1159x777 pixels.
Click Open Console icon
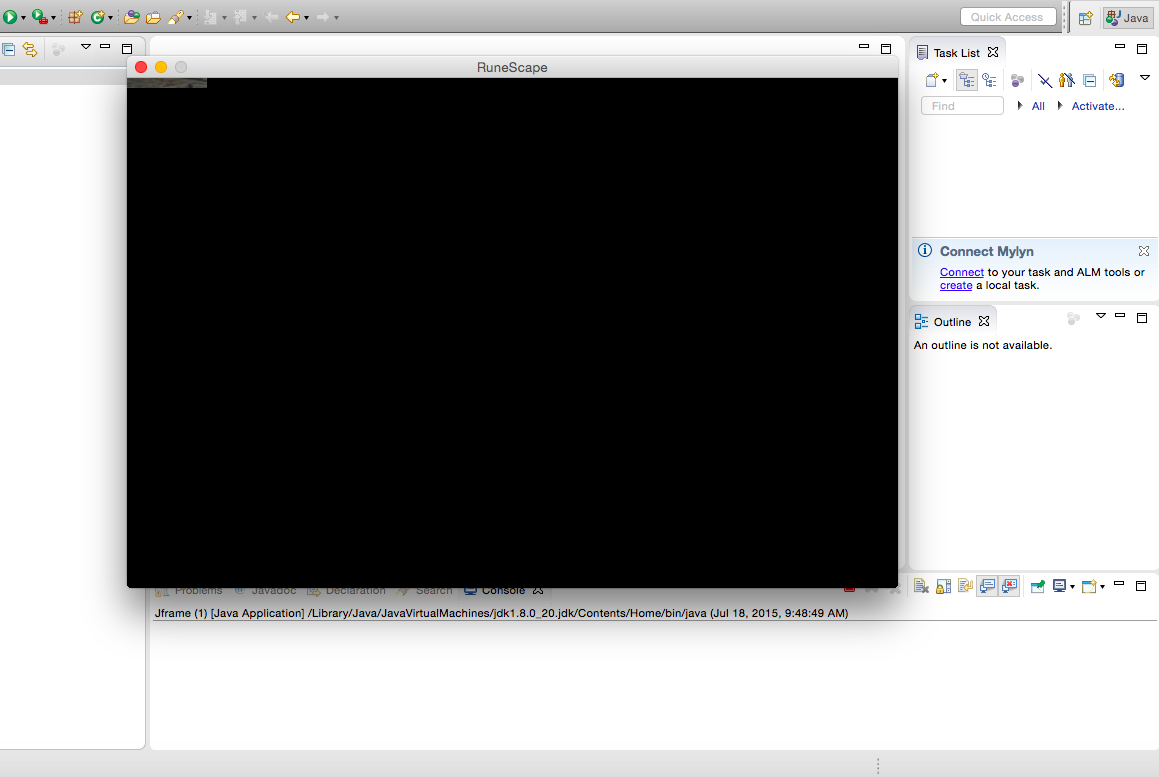[x=1089, y=586]
